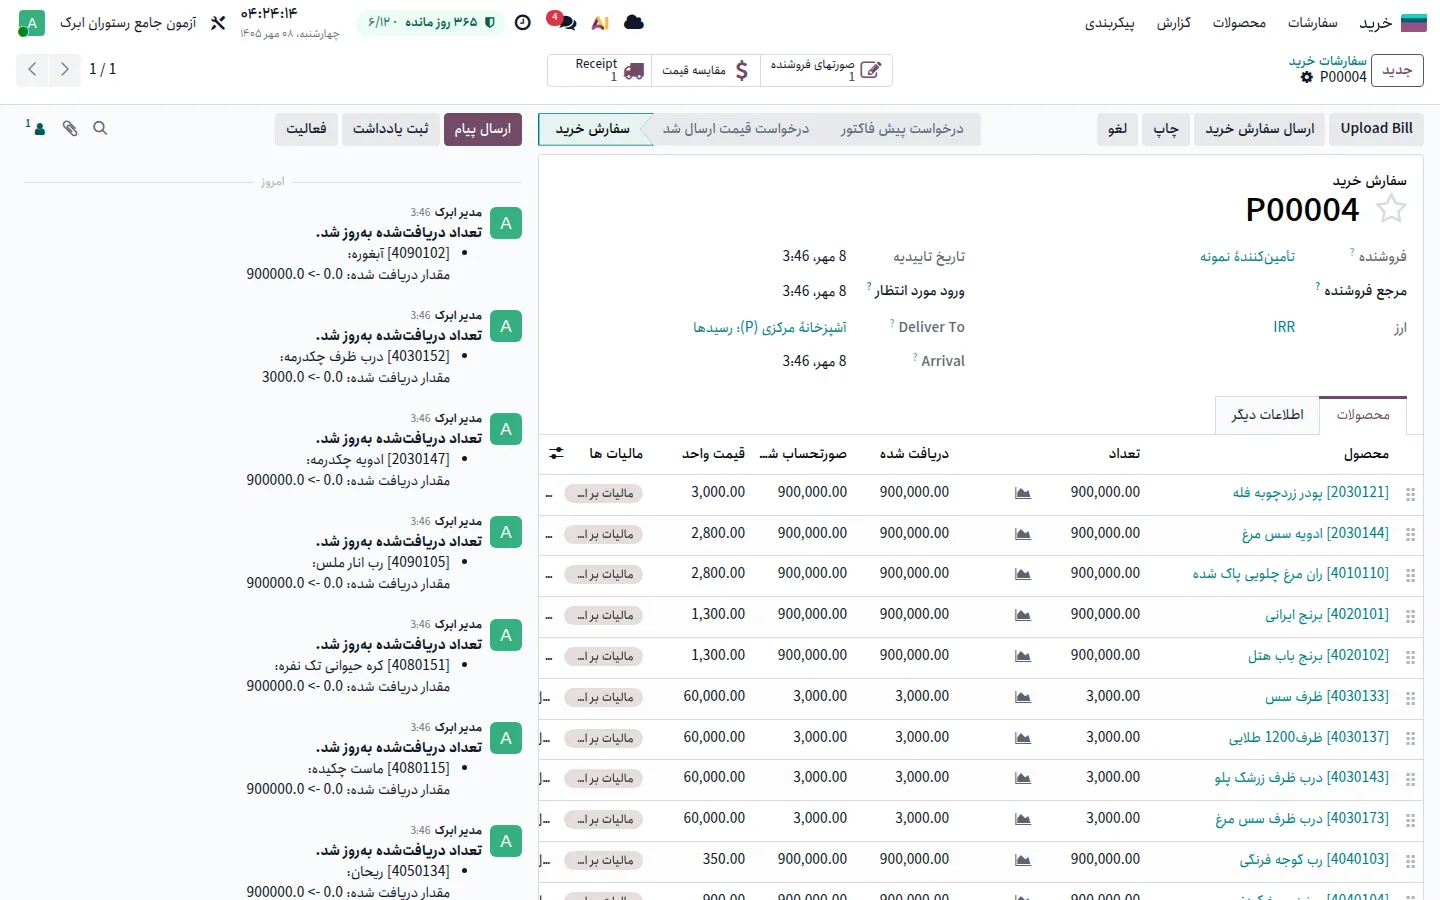
Task: Select status stage درخواست پیش فاکتور
Action: pyautogui.click(x=901, y=129)
